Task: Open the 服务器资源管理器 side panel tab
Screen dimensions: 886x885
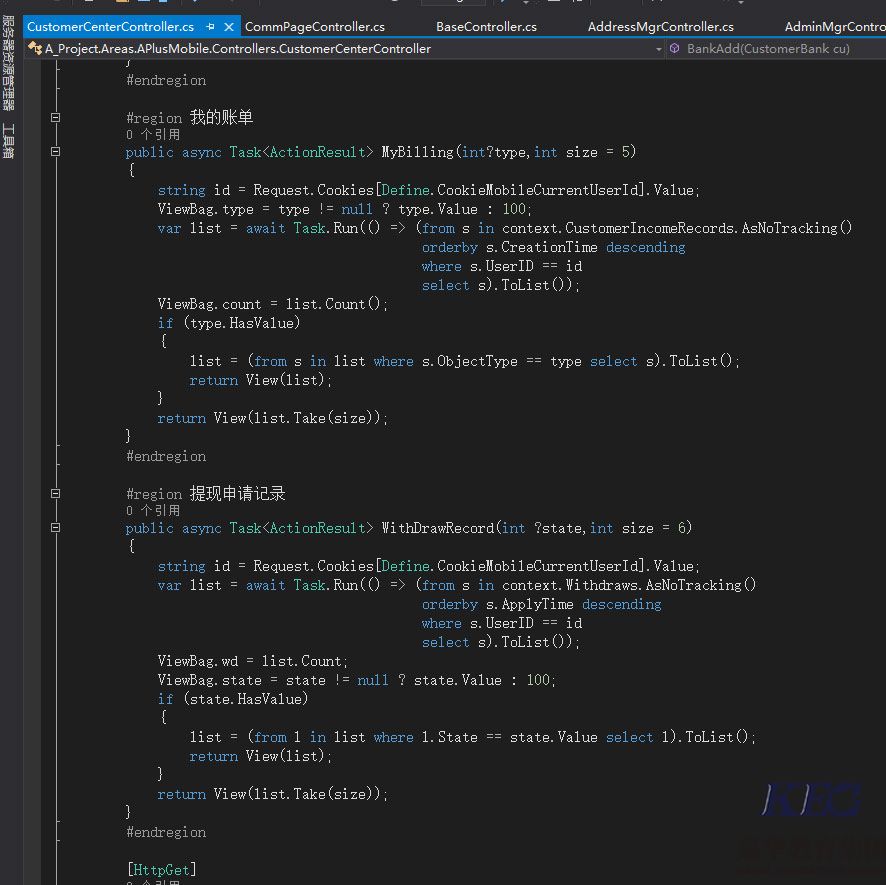Action: pos(8,62)
